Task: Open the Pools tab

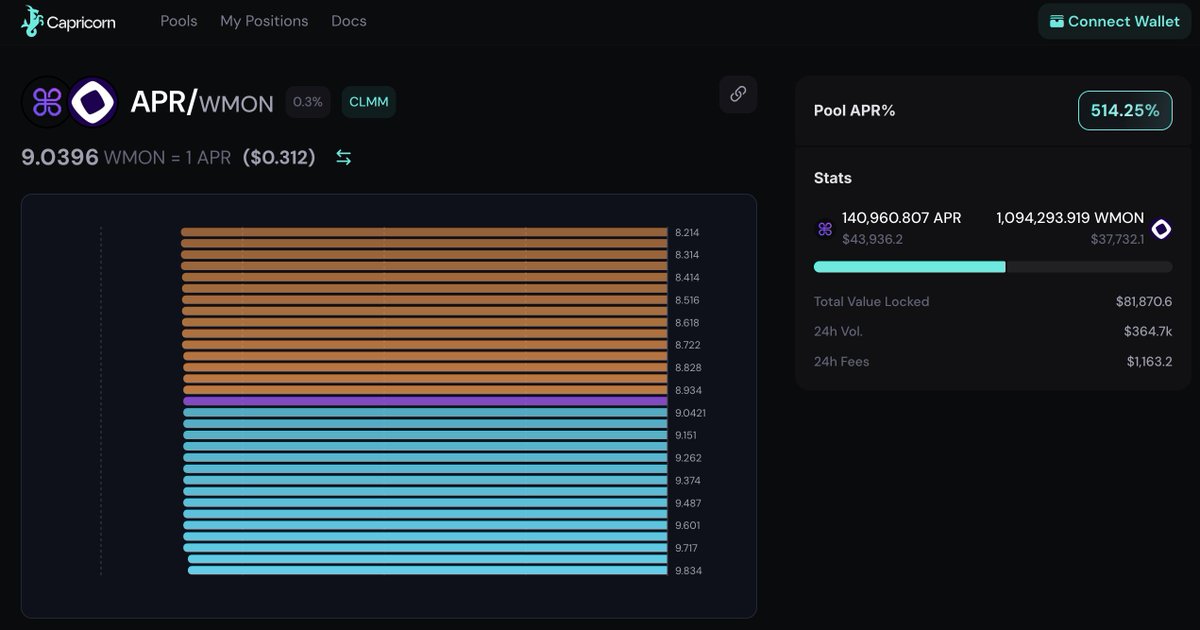Action: pos(179,21)
